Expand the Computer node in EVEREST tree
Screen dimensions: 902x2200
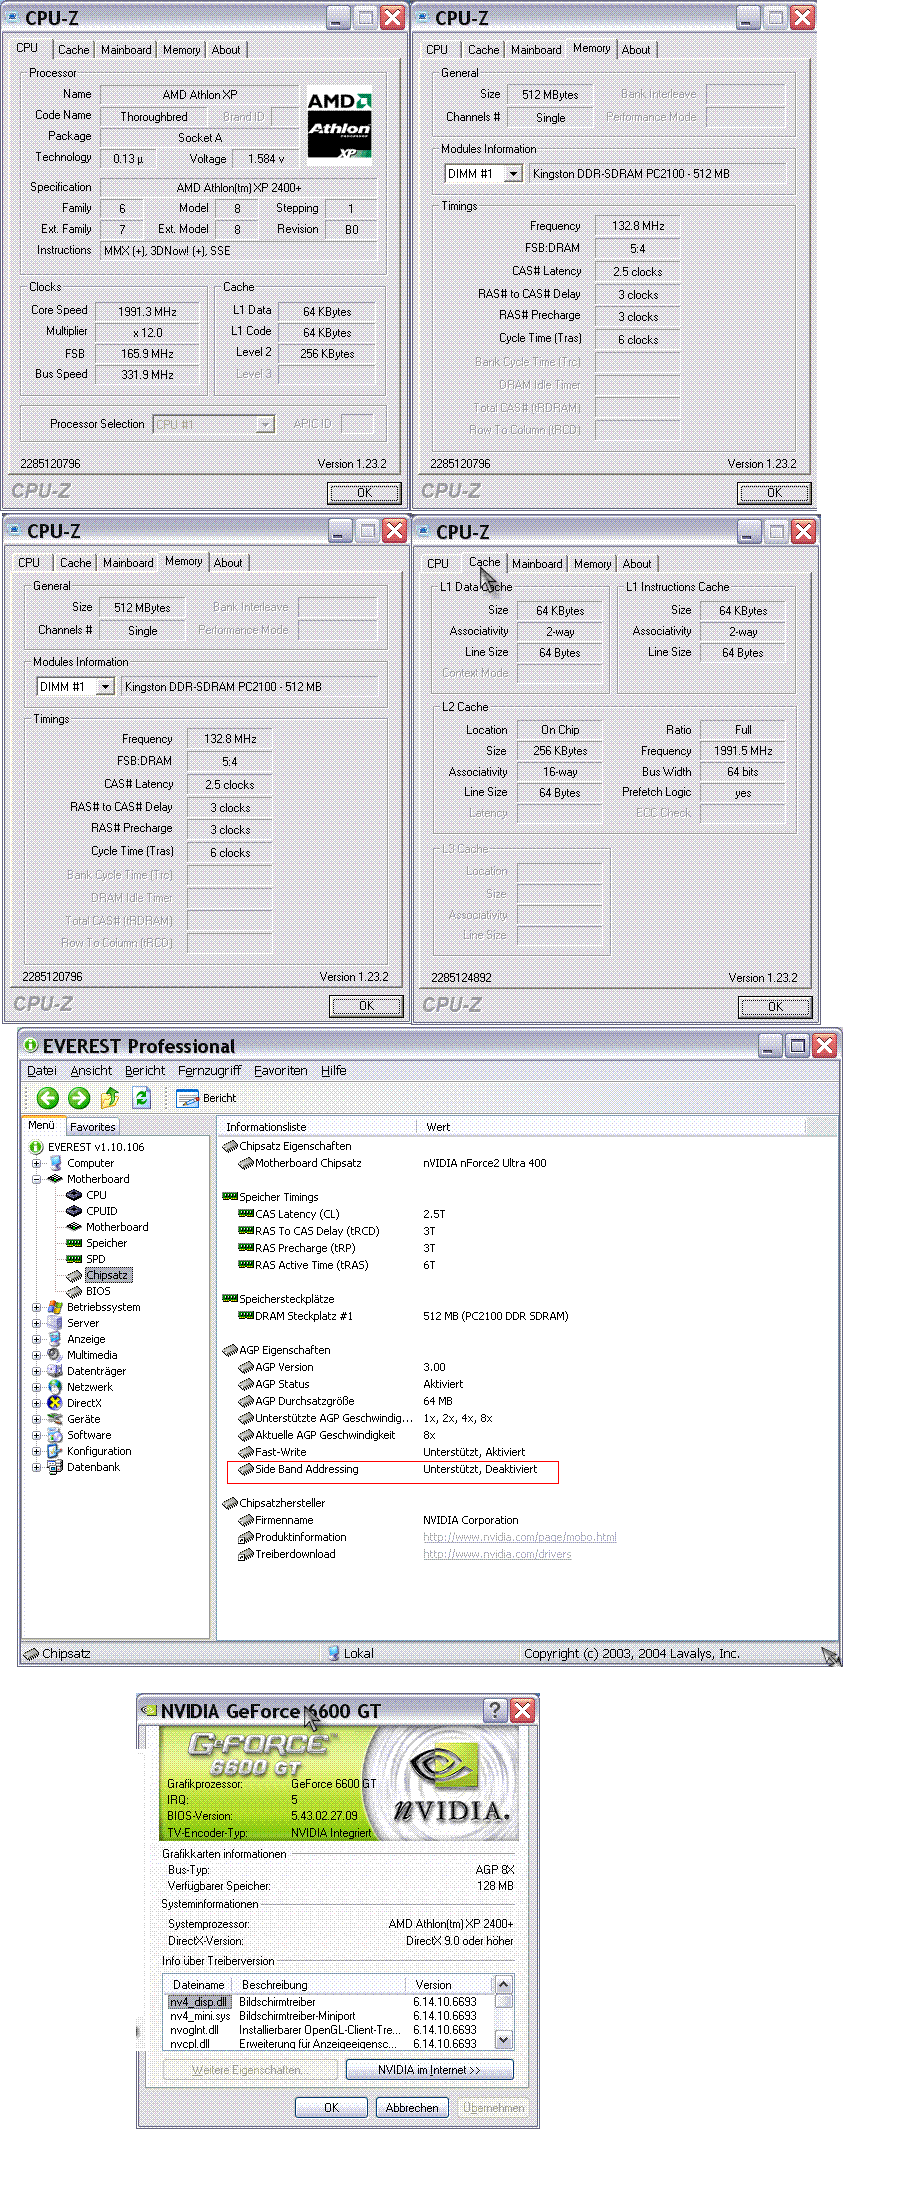[37, 1163]
